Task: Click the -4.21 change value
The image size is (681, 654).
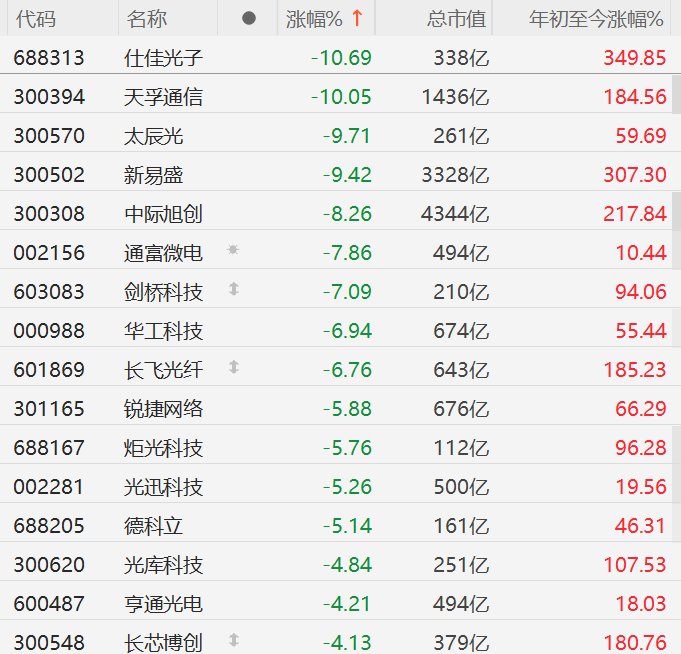Action: (347, 604)
